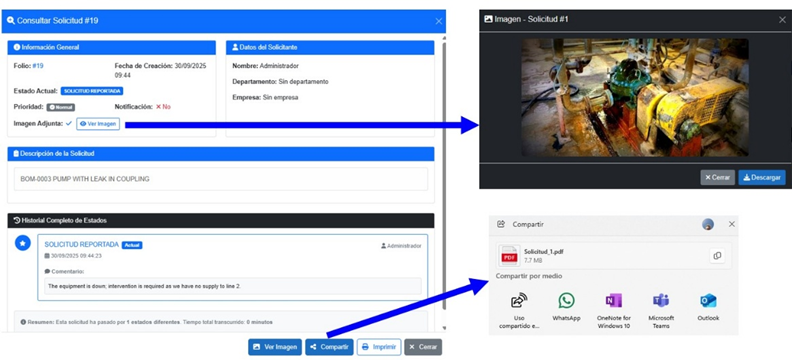The width and height of the screenshot is (792, 360).
Task: Click the description text box BOM-0003 PUMP
Action: 221,179
